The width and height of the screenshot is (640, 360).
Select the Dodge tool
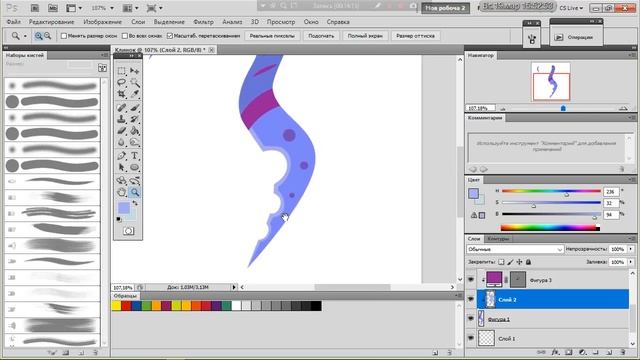(134, 142)
